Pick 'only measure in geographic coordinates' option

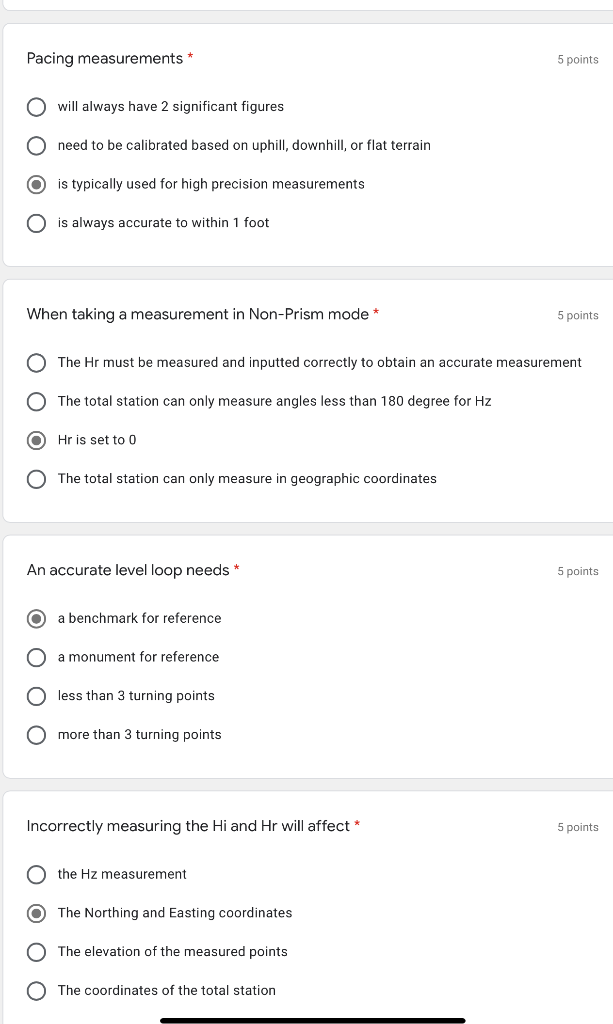(36, 479)
